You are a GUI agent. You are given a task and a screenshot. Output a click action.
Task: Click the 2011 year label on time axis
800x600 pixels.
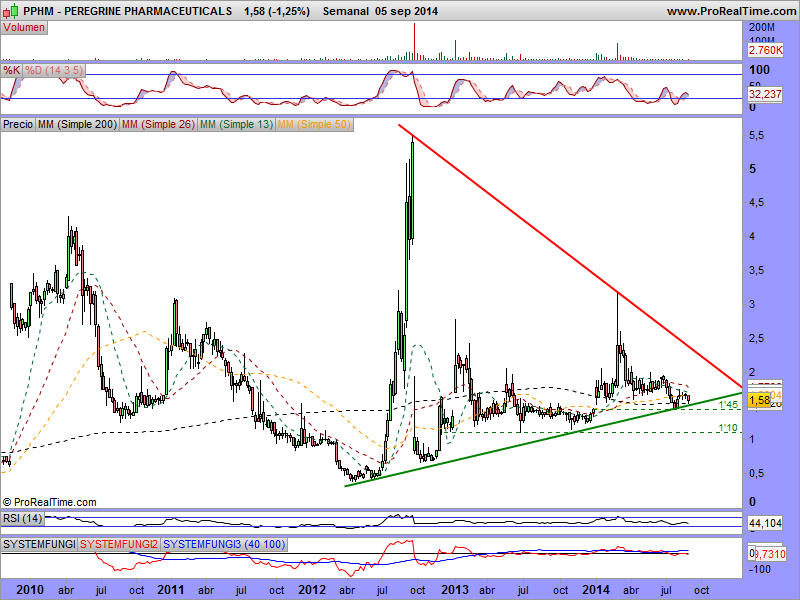coord(170,590)
